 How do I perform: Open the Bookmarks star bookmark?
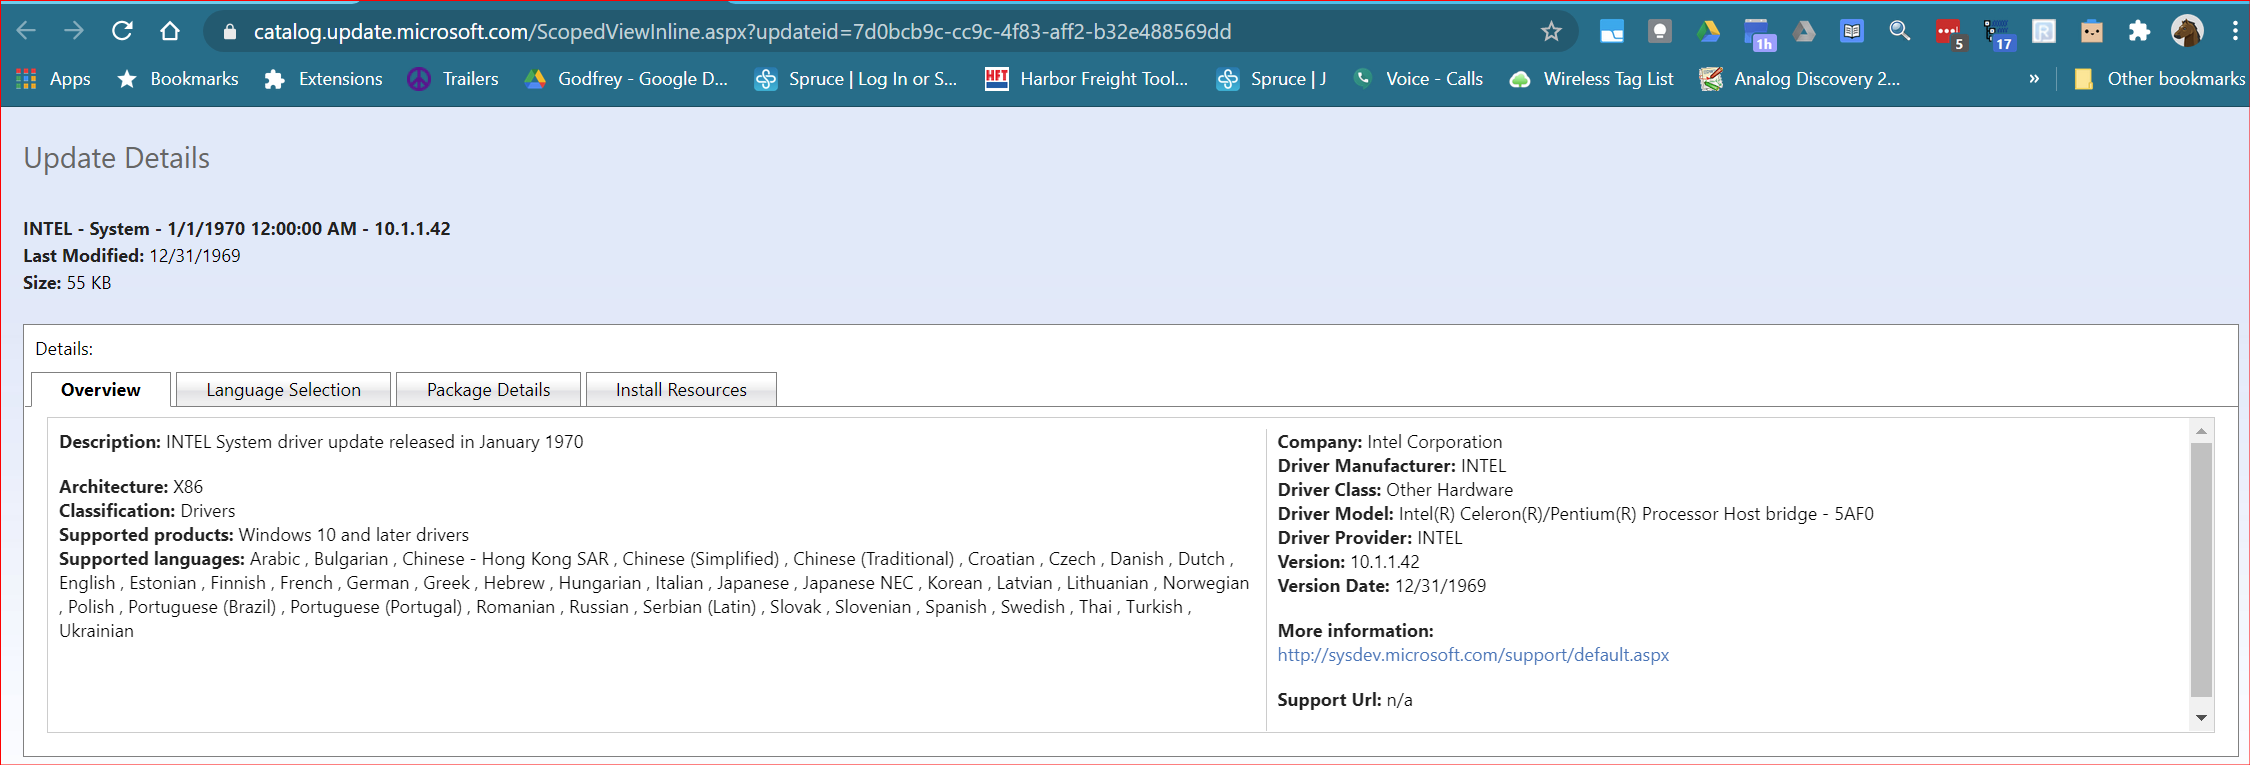[x=178, y=79]
